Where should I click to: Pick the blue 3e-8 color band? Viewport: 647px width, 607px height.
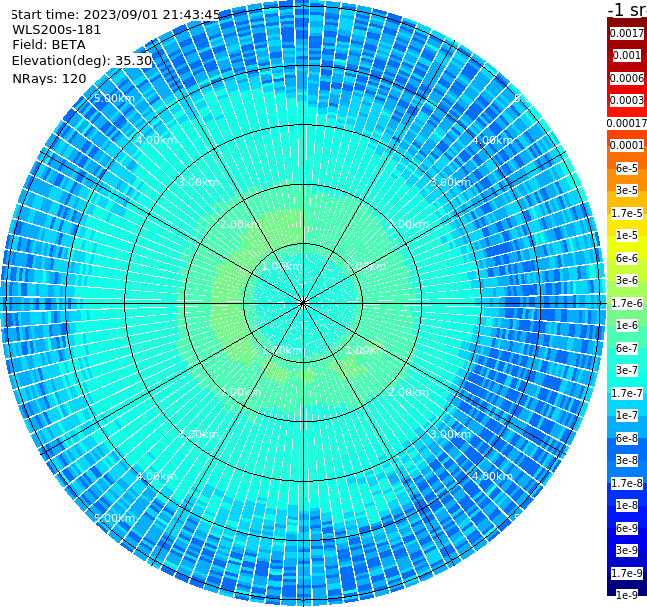627,460
